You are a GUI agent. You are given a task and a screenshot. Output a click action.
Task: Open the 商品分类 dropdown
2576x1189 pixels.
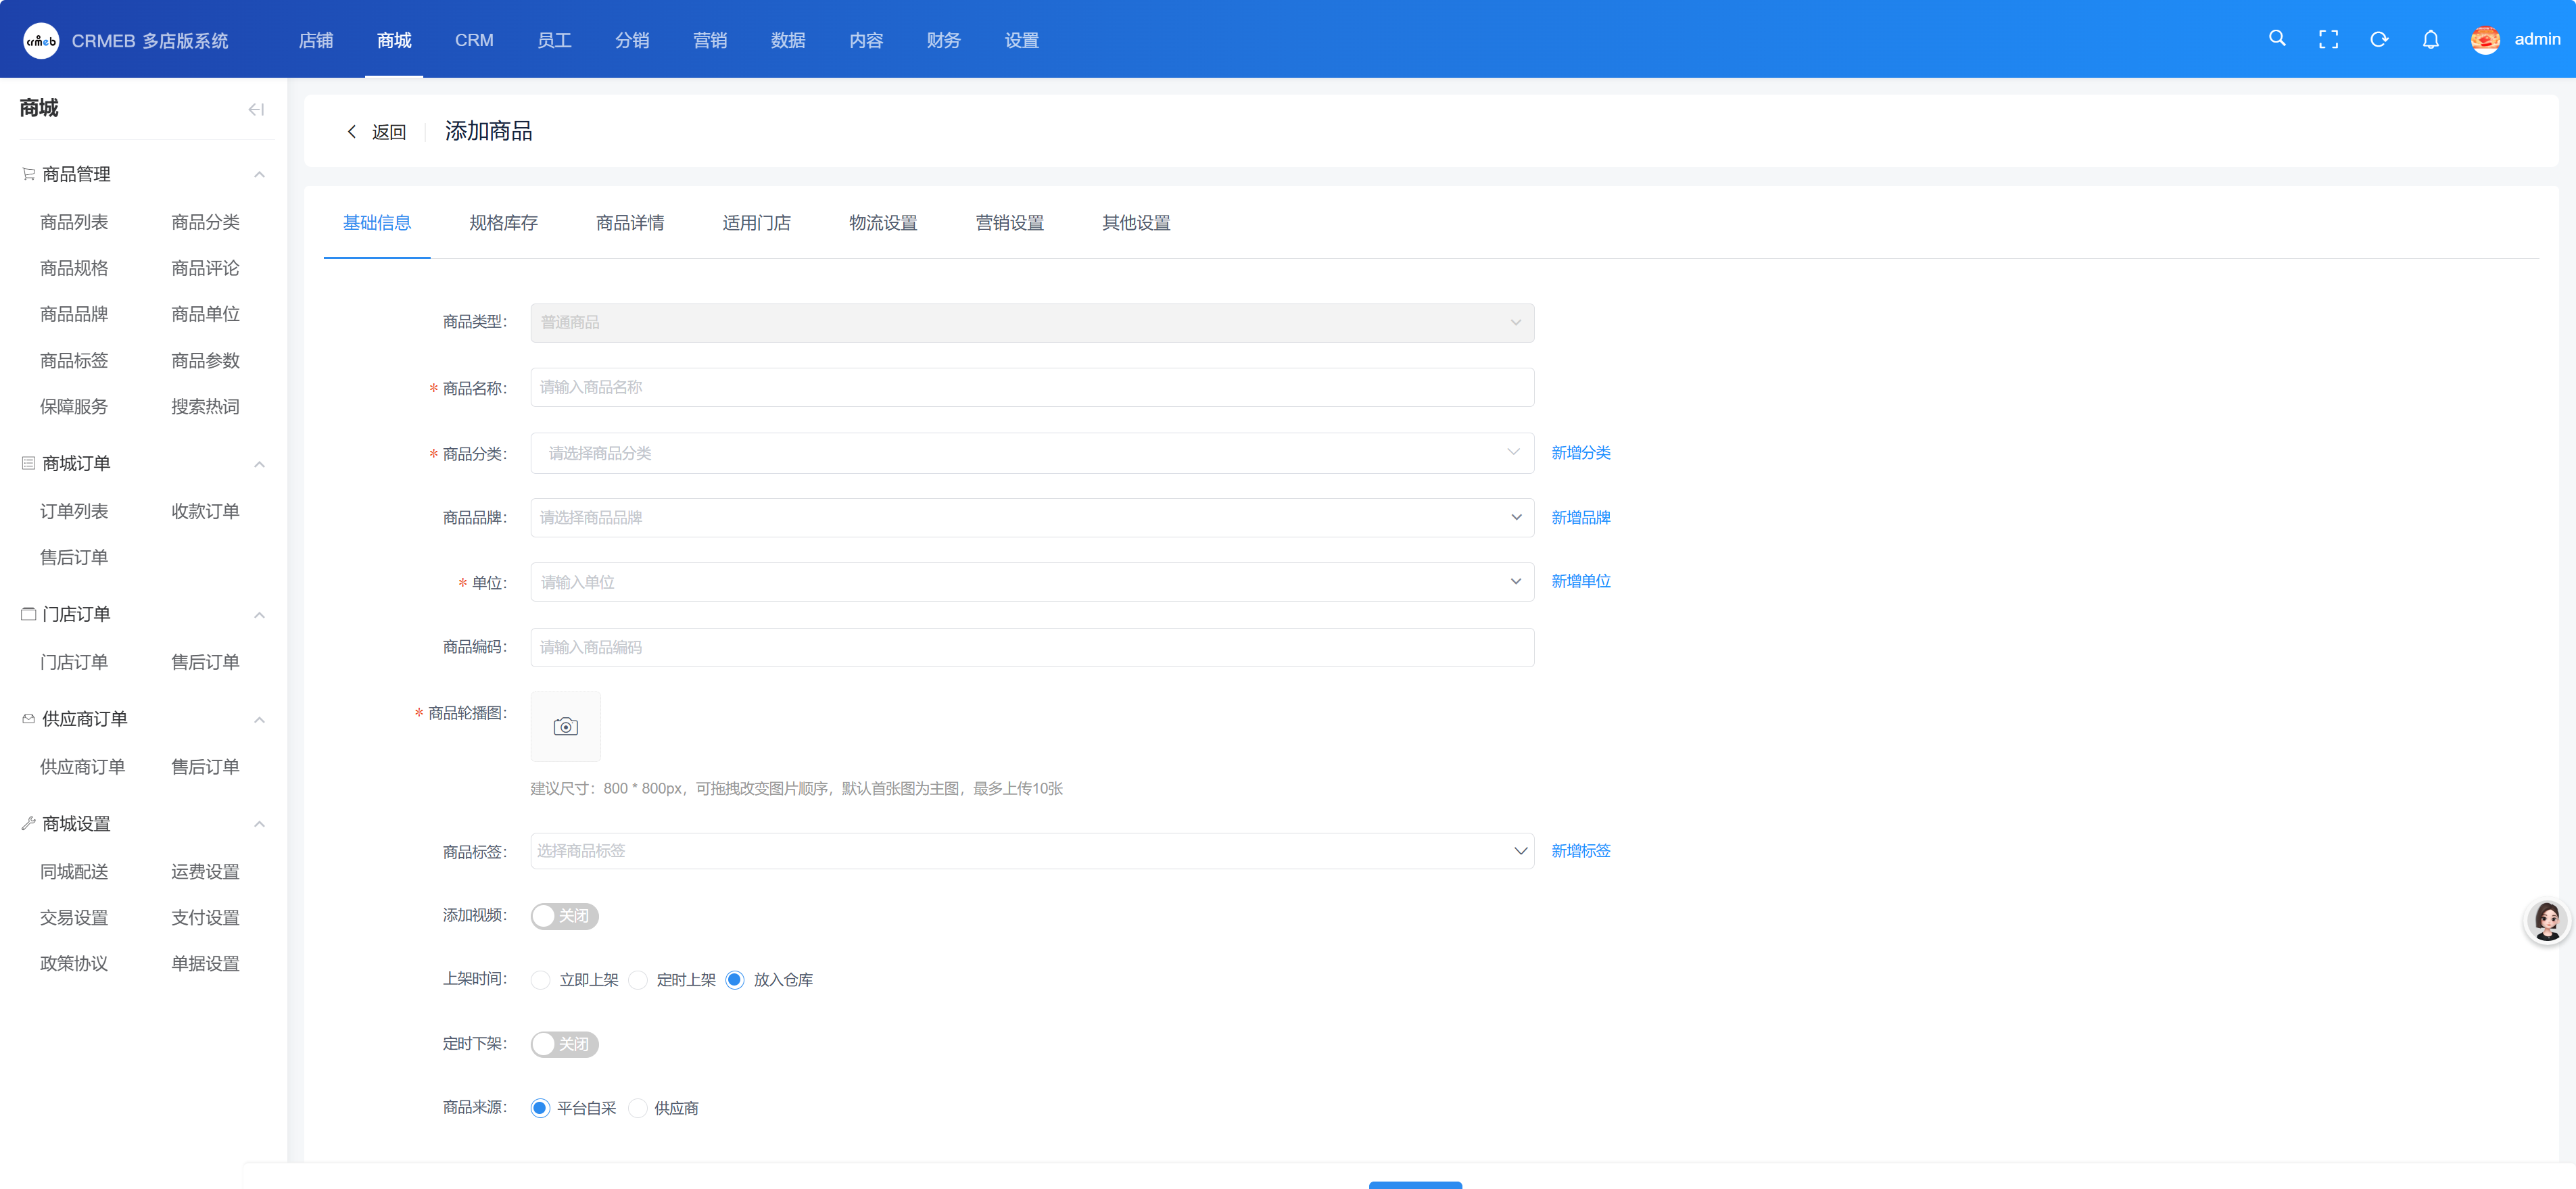pos(1031,453)
